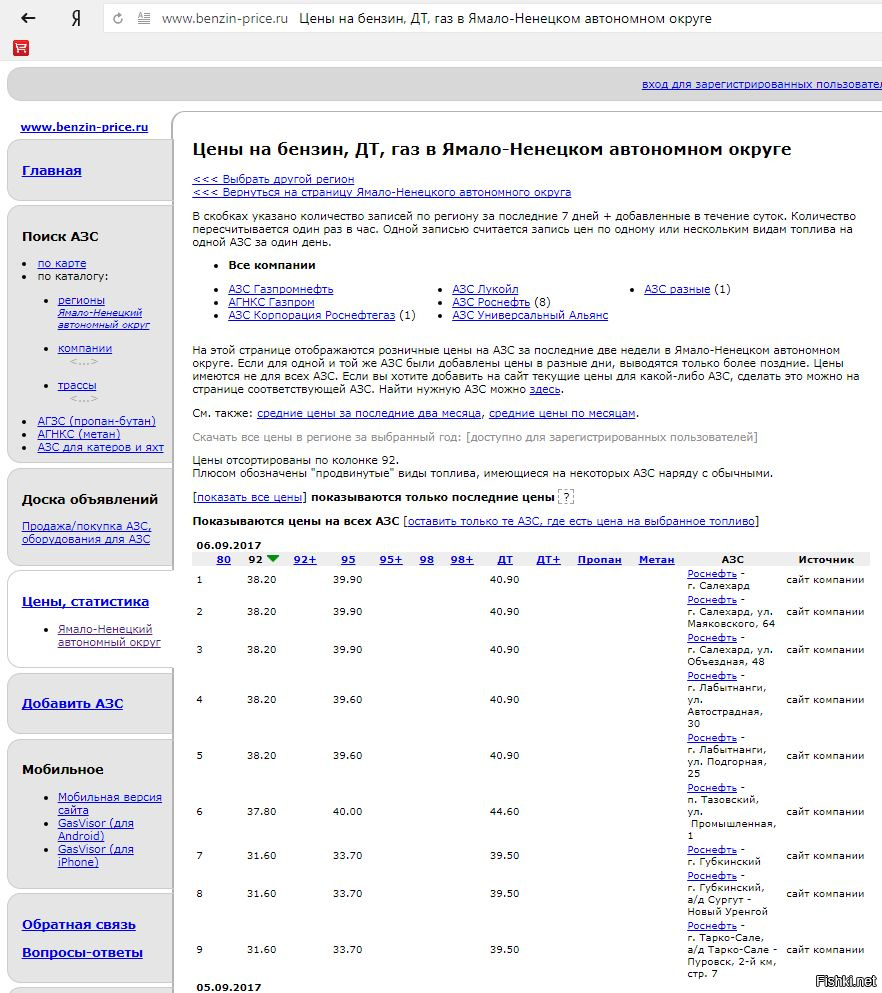
Task: Sort the table by the 98 column
Action: 427,560
